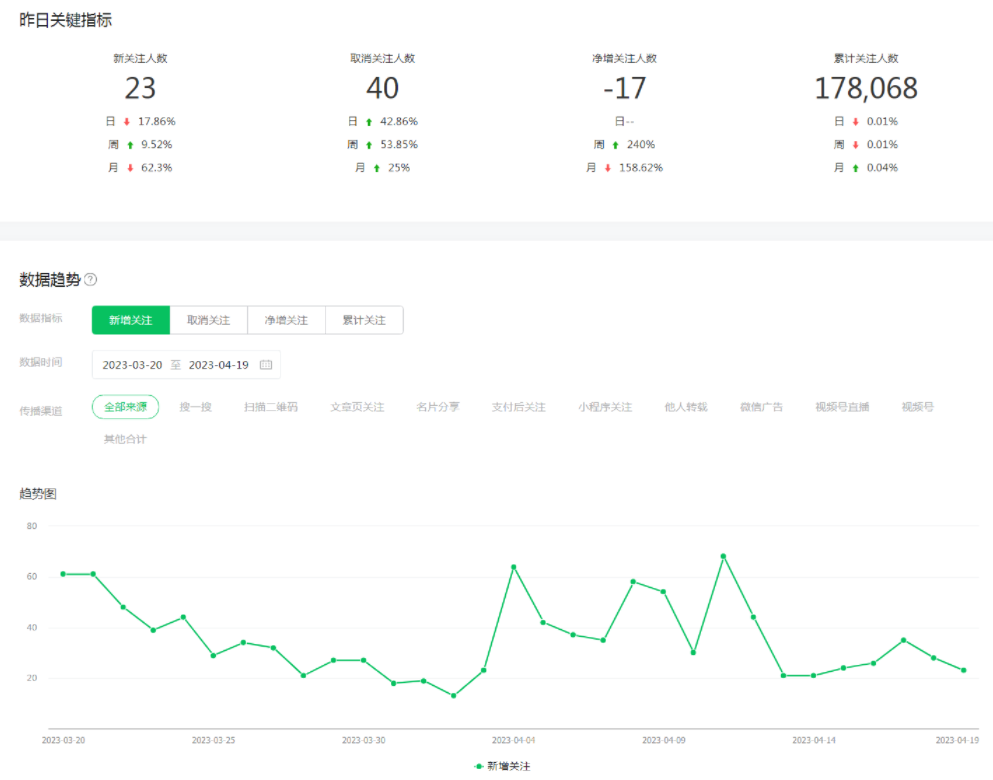
Task: Select the 新增关注 data metric tab
Action: click(x=131, y=320)
